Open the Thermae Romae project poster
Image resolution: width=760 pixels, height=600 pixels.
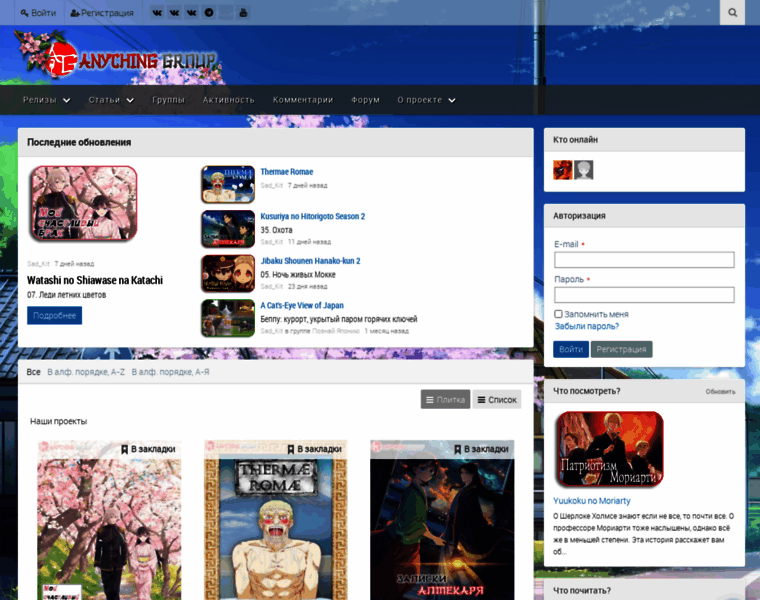coord(275,520)
